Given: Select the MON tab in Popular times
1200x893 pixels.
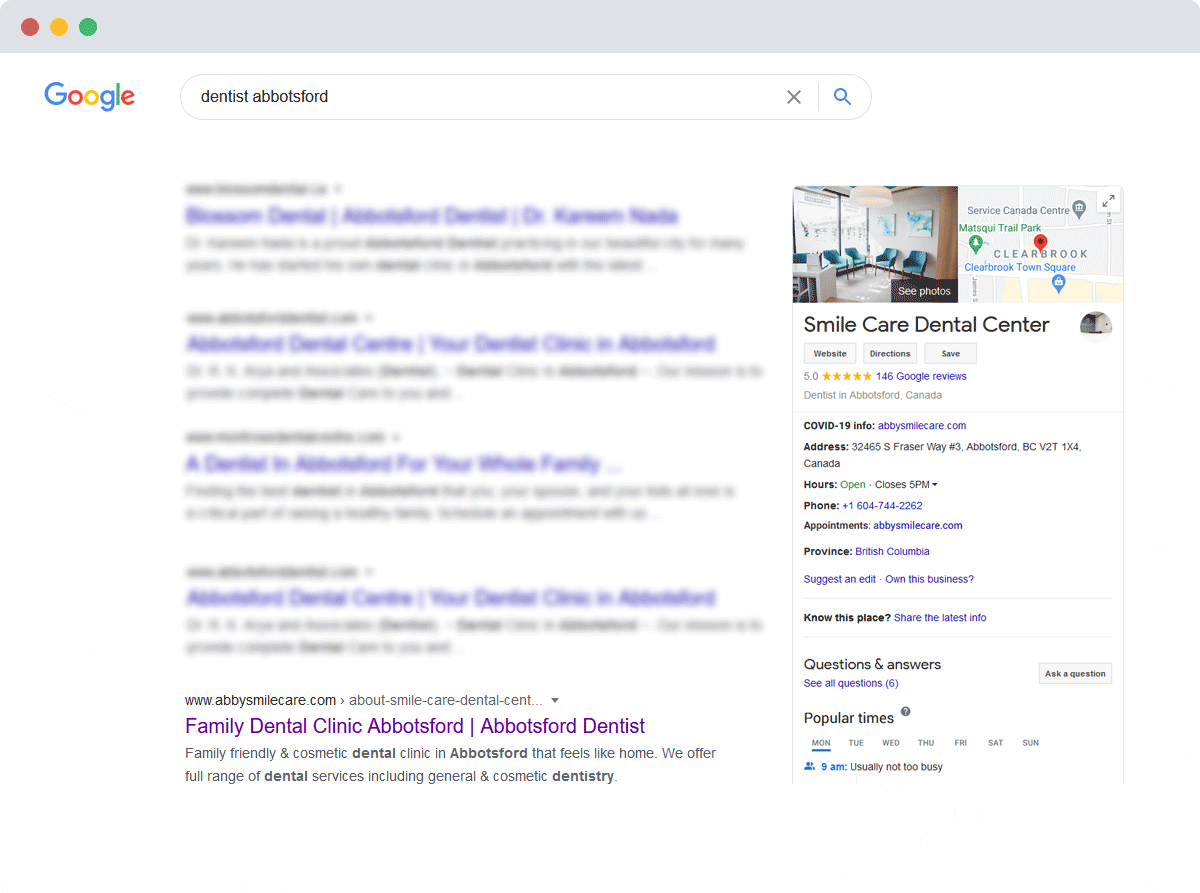Looking at the screenshot, I should click(821, 743).
